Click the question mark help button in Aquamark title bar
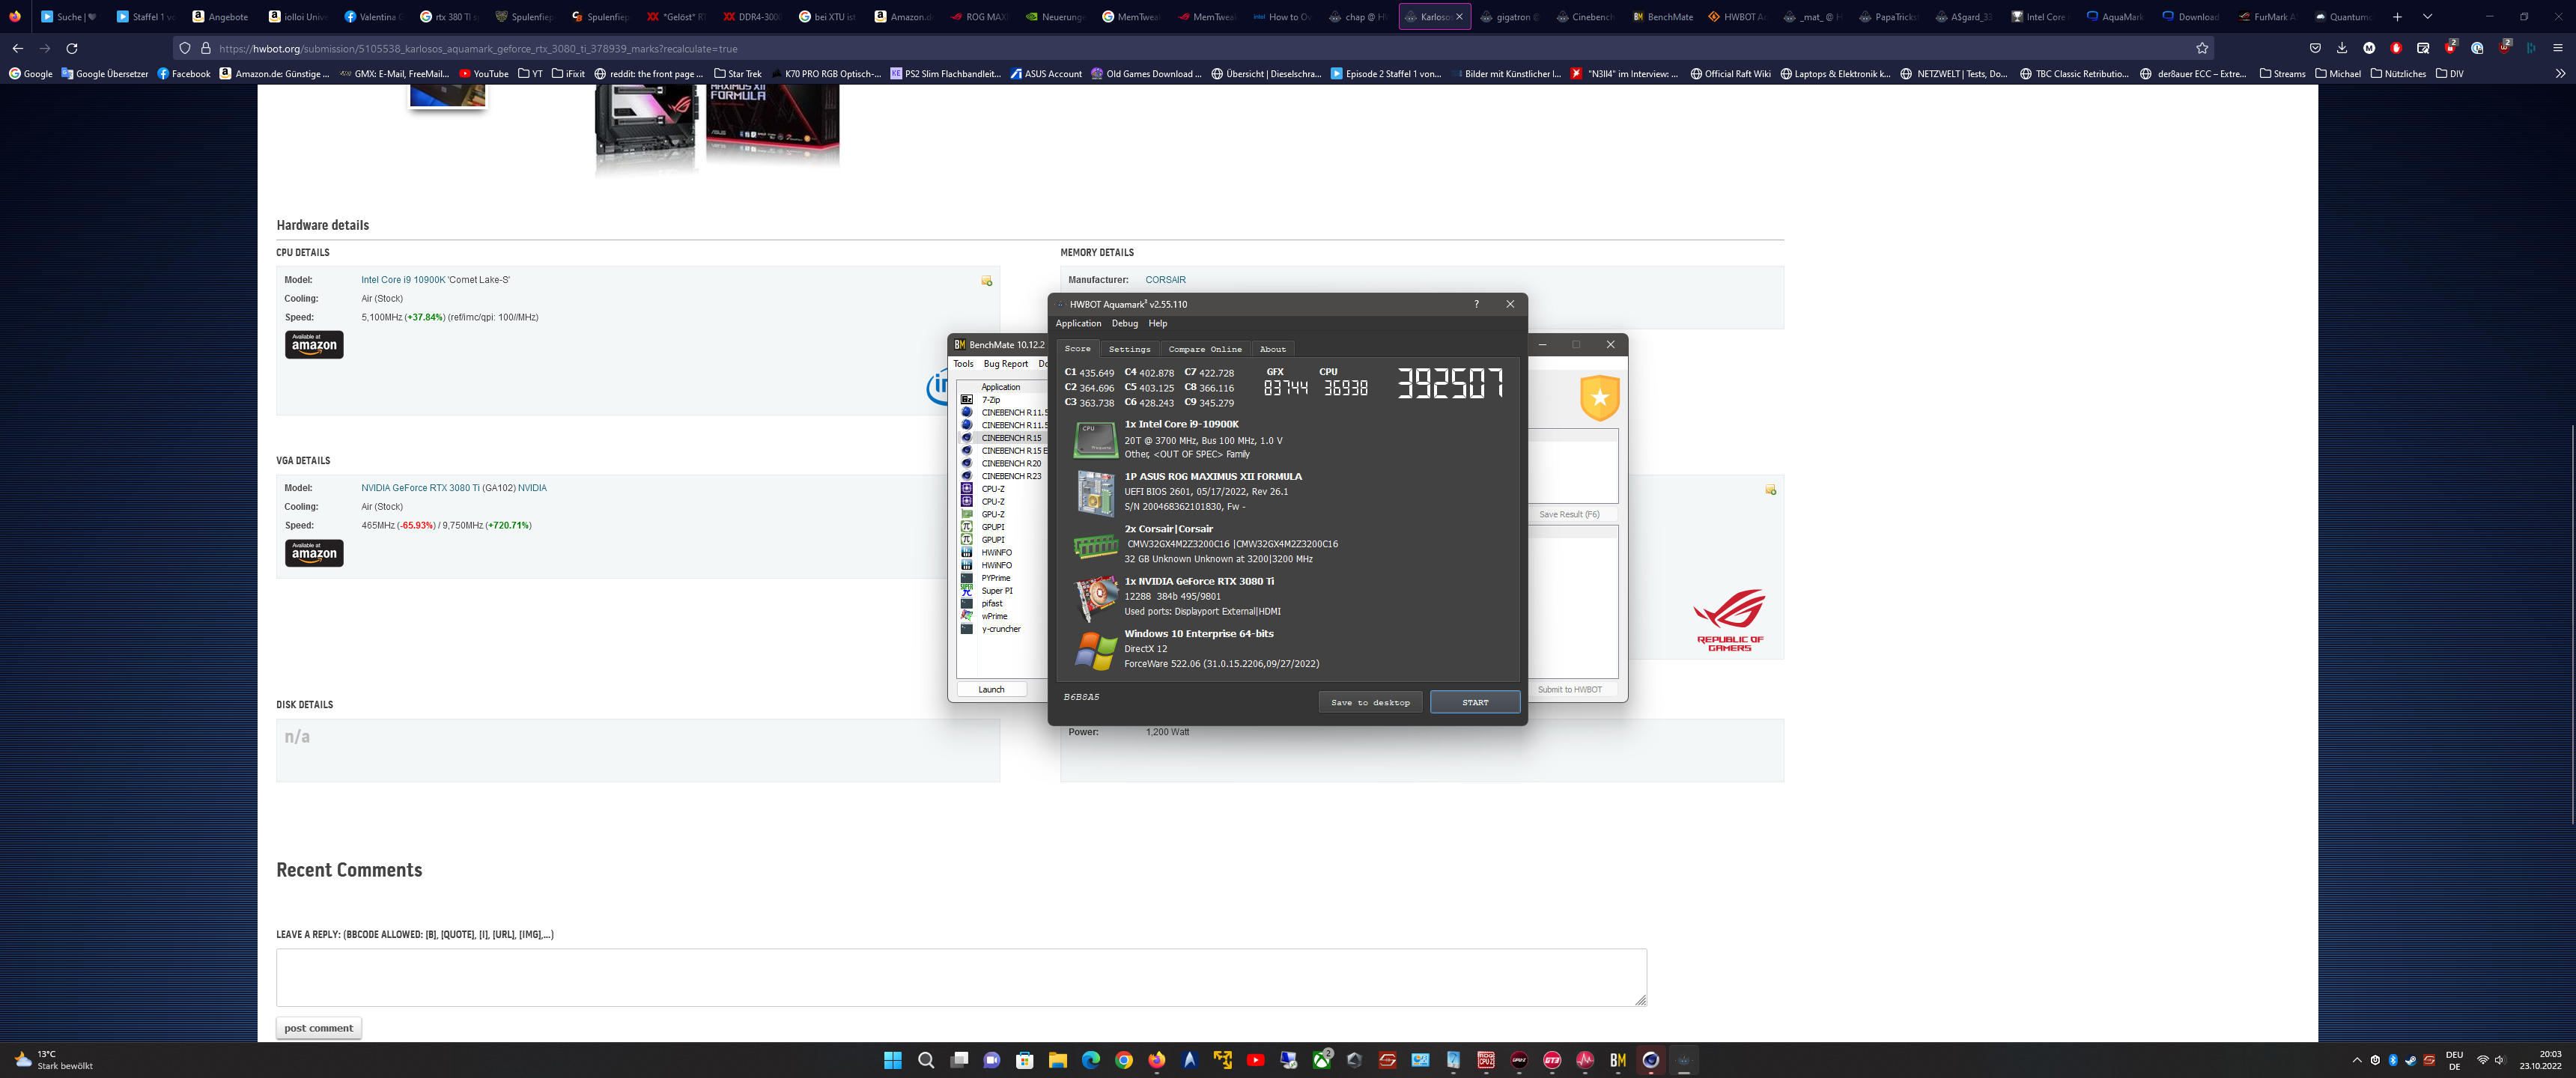Screen dimensions: 2576x1078 coord(1476,304)
